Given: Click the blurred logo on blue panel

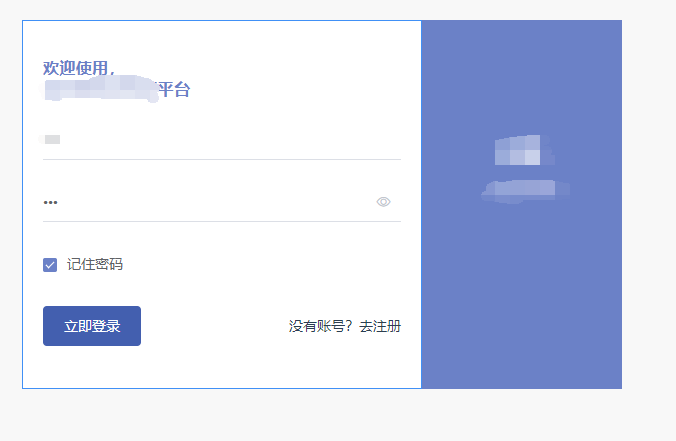Looking at the screenshot, I should click(x=523, y=150).
